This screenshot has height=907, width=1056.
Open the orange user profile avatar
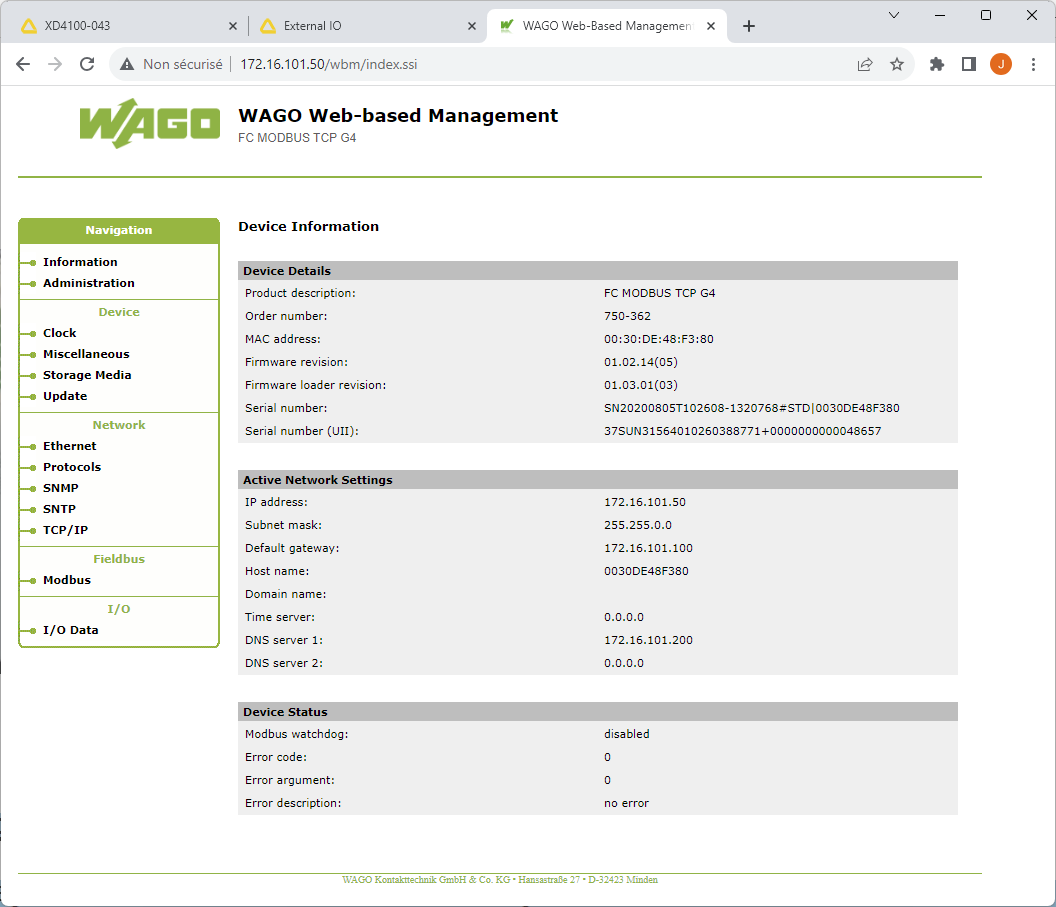[x=1000, y=64]
